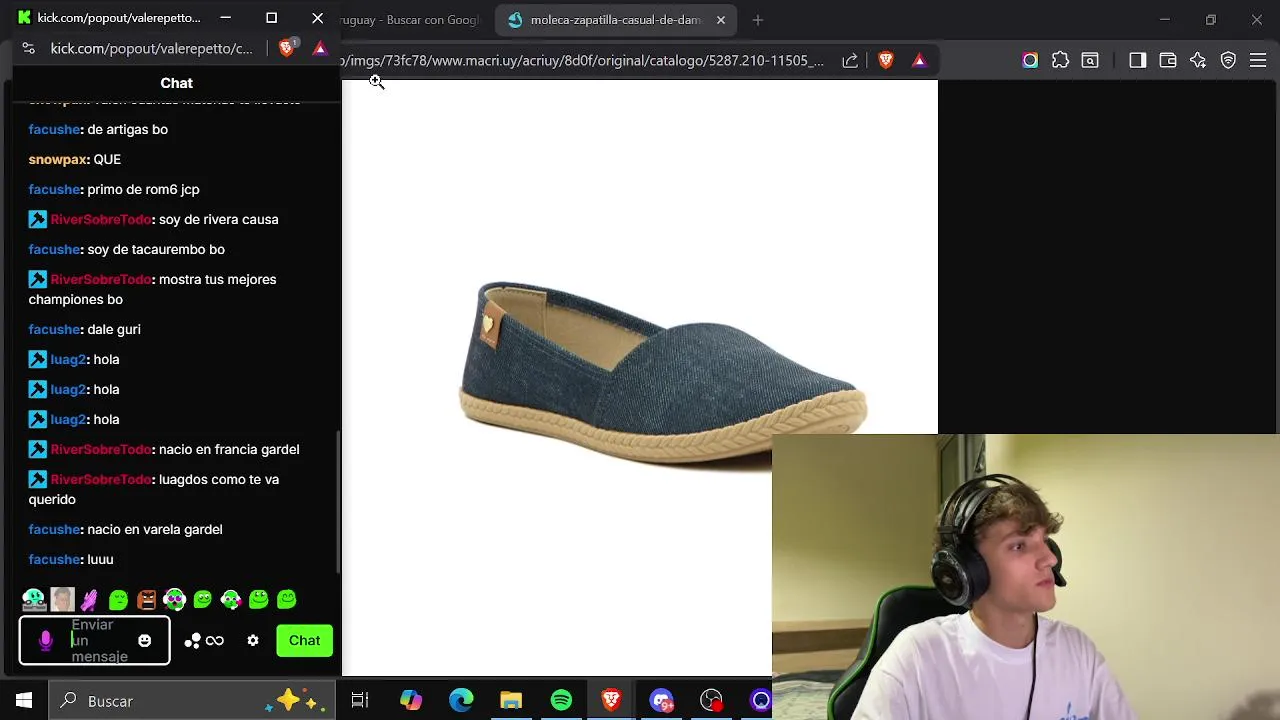Toggle the browser sidebar panel
This screenshot has width=1280, height=720.
pyautogui.click(x=1137, y=61)
